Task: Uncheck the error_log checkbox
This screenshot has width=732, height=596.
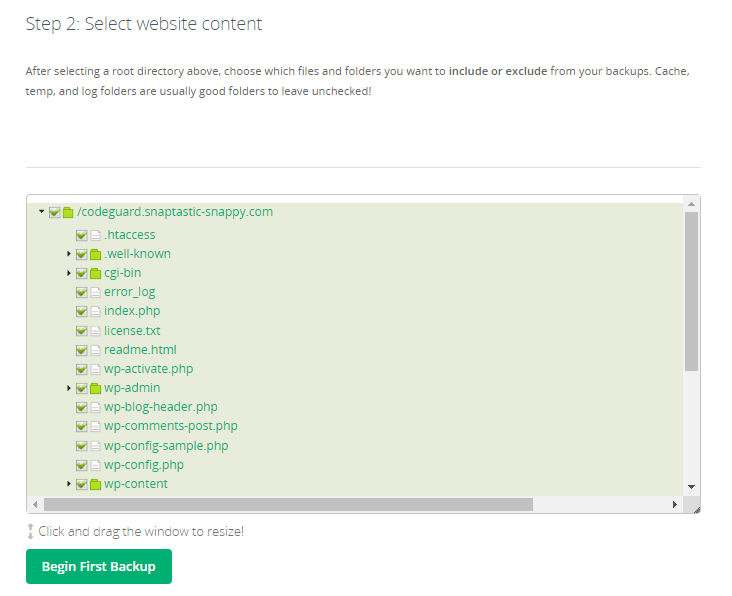Action: coord(82,292)
